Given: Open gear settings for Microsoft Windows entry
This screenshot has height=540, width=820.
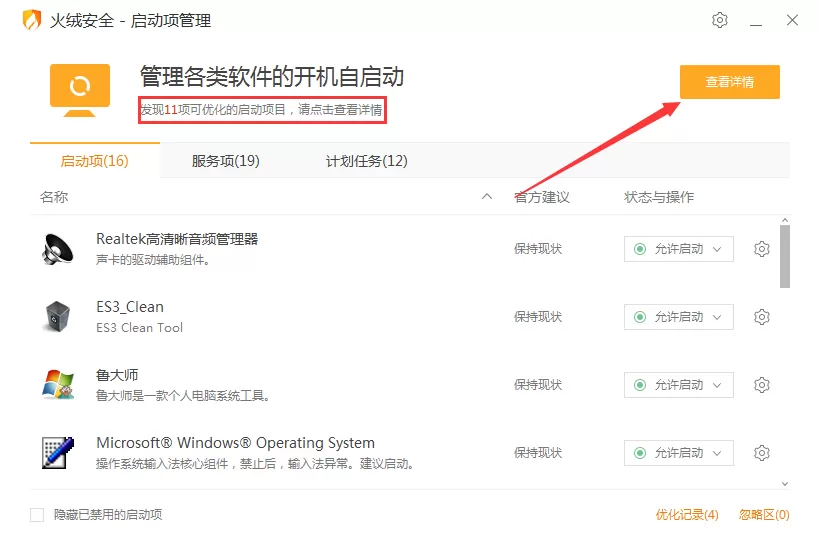Looking at the screenshot, I should [x=761, y=453].
